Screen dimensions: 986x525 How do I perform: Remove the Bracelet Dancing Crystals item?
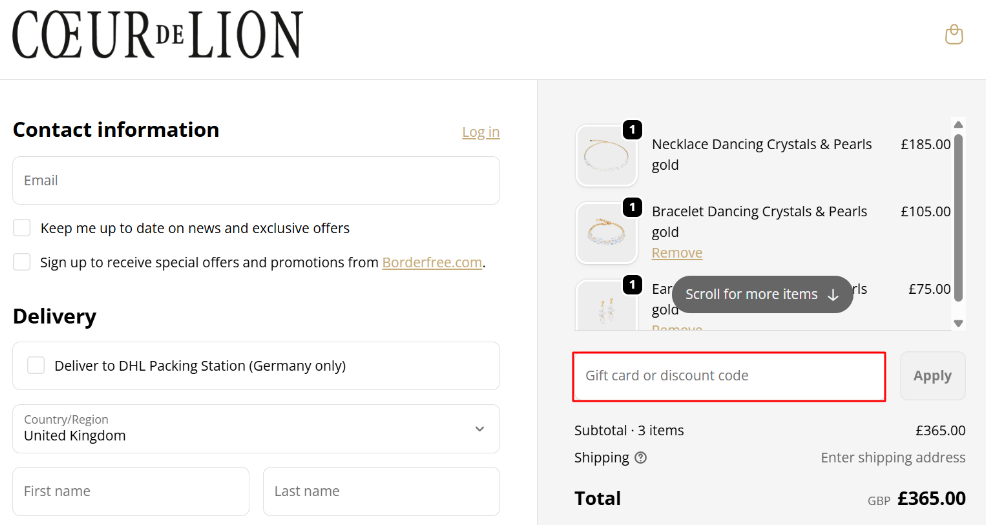(x=677, y=253)
